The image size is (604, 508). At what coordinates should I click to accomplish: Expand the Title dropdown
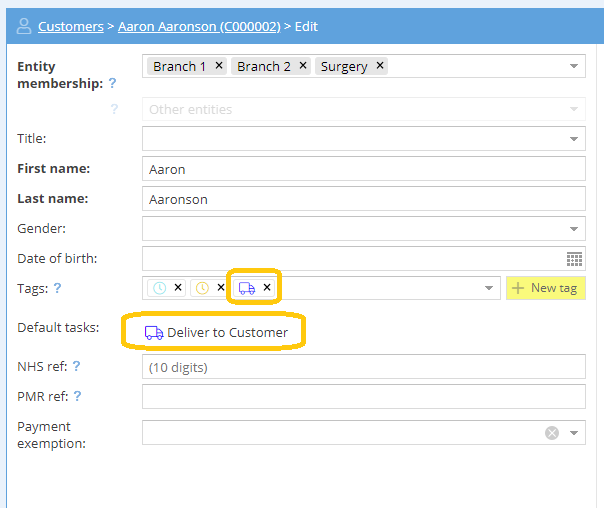point(574,139)
